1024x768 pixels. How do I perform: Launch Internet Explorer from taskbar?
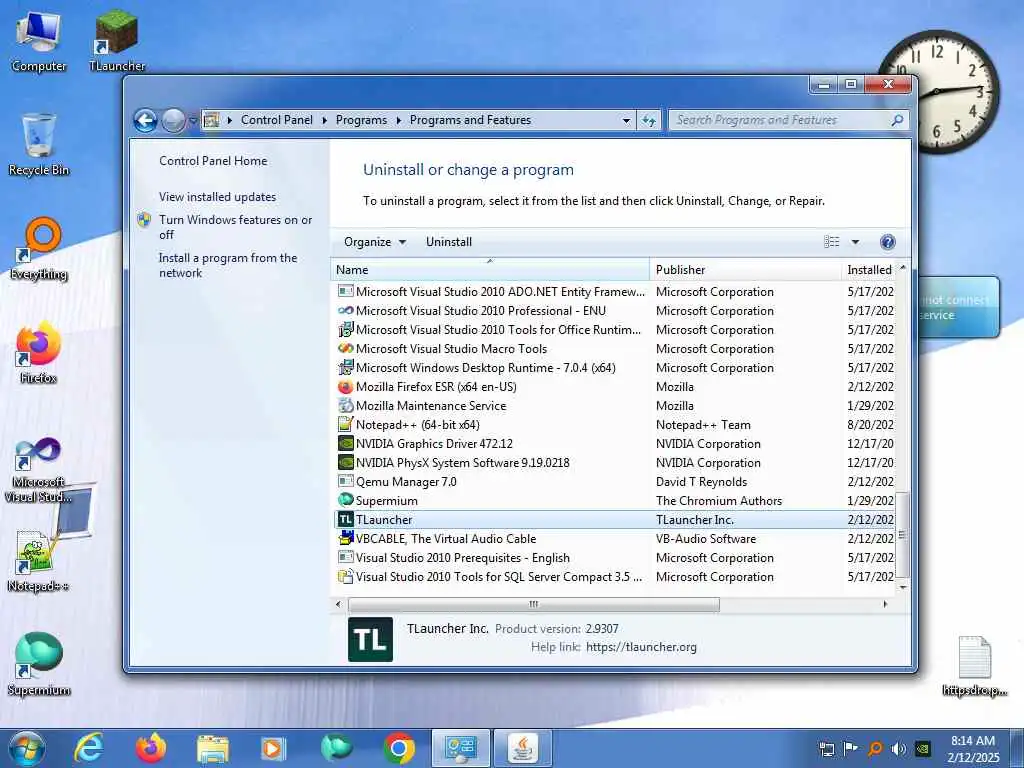[x=88, y=748]
